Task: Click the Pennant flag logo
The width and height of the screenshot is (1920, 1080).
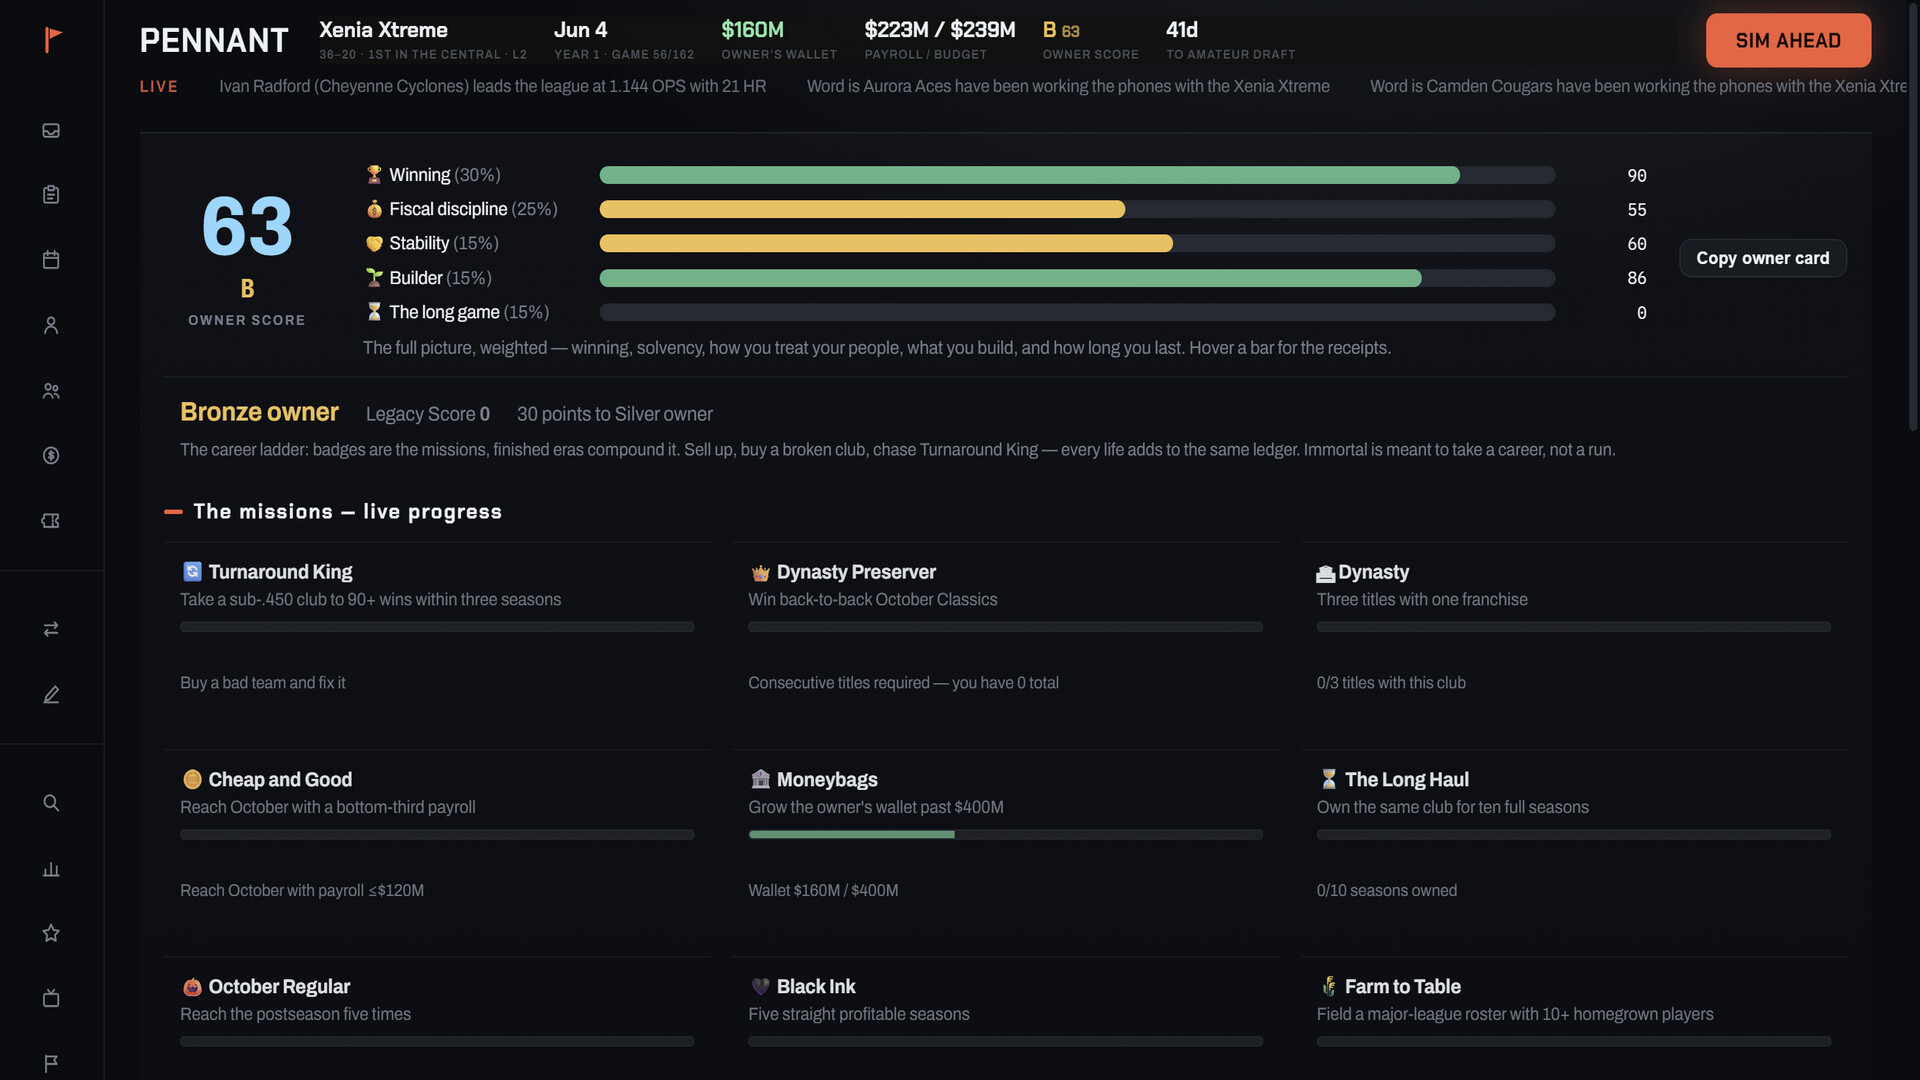Action: click(53, 40)
